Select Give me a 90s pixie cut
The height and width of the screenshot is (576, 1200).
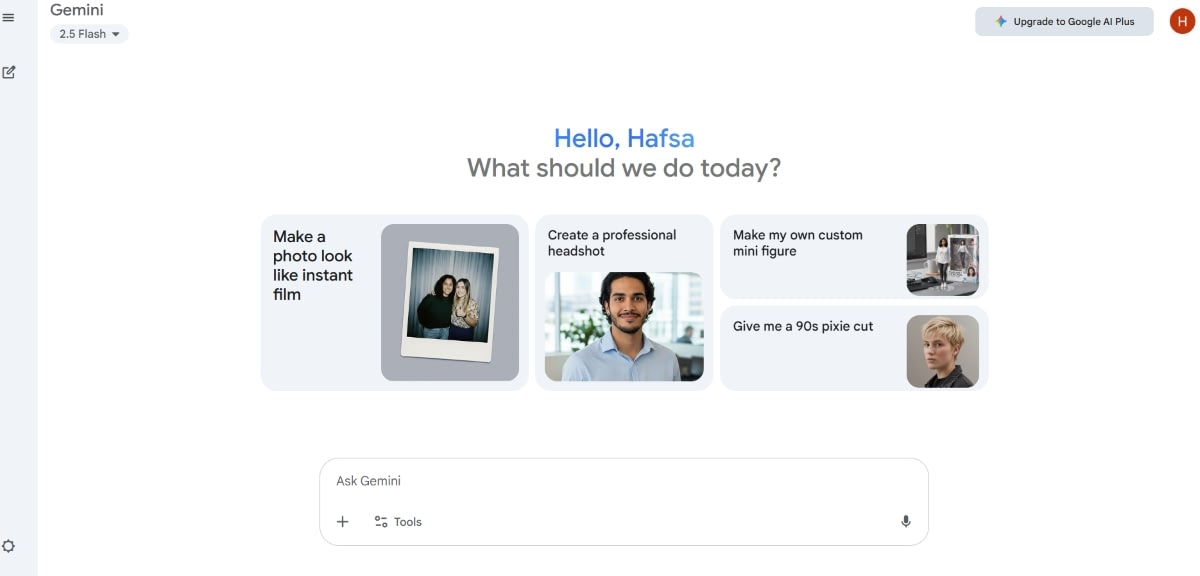[803, 326]
